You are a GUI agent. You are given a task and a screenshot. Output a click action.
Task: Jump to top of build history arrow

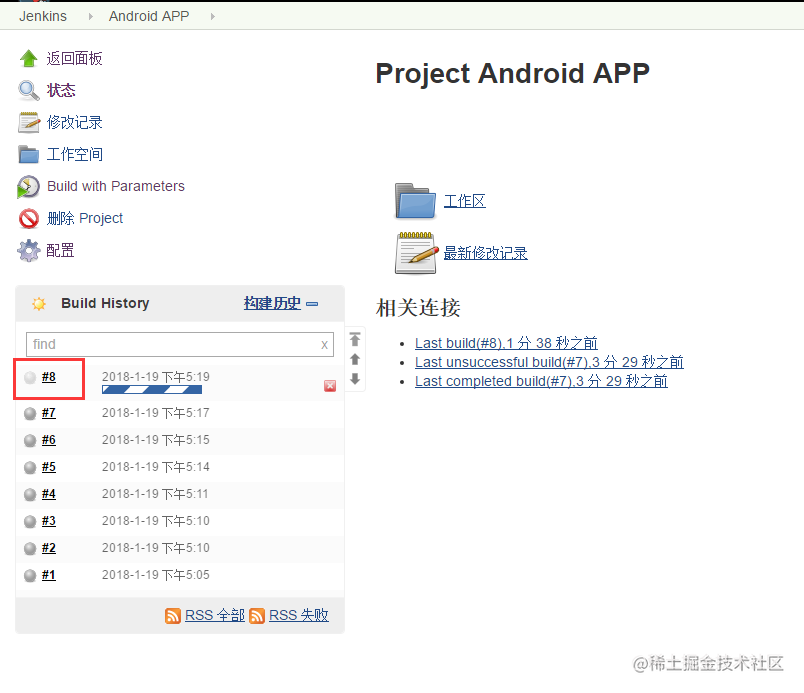355,339
